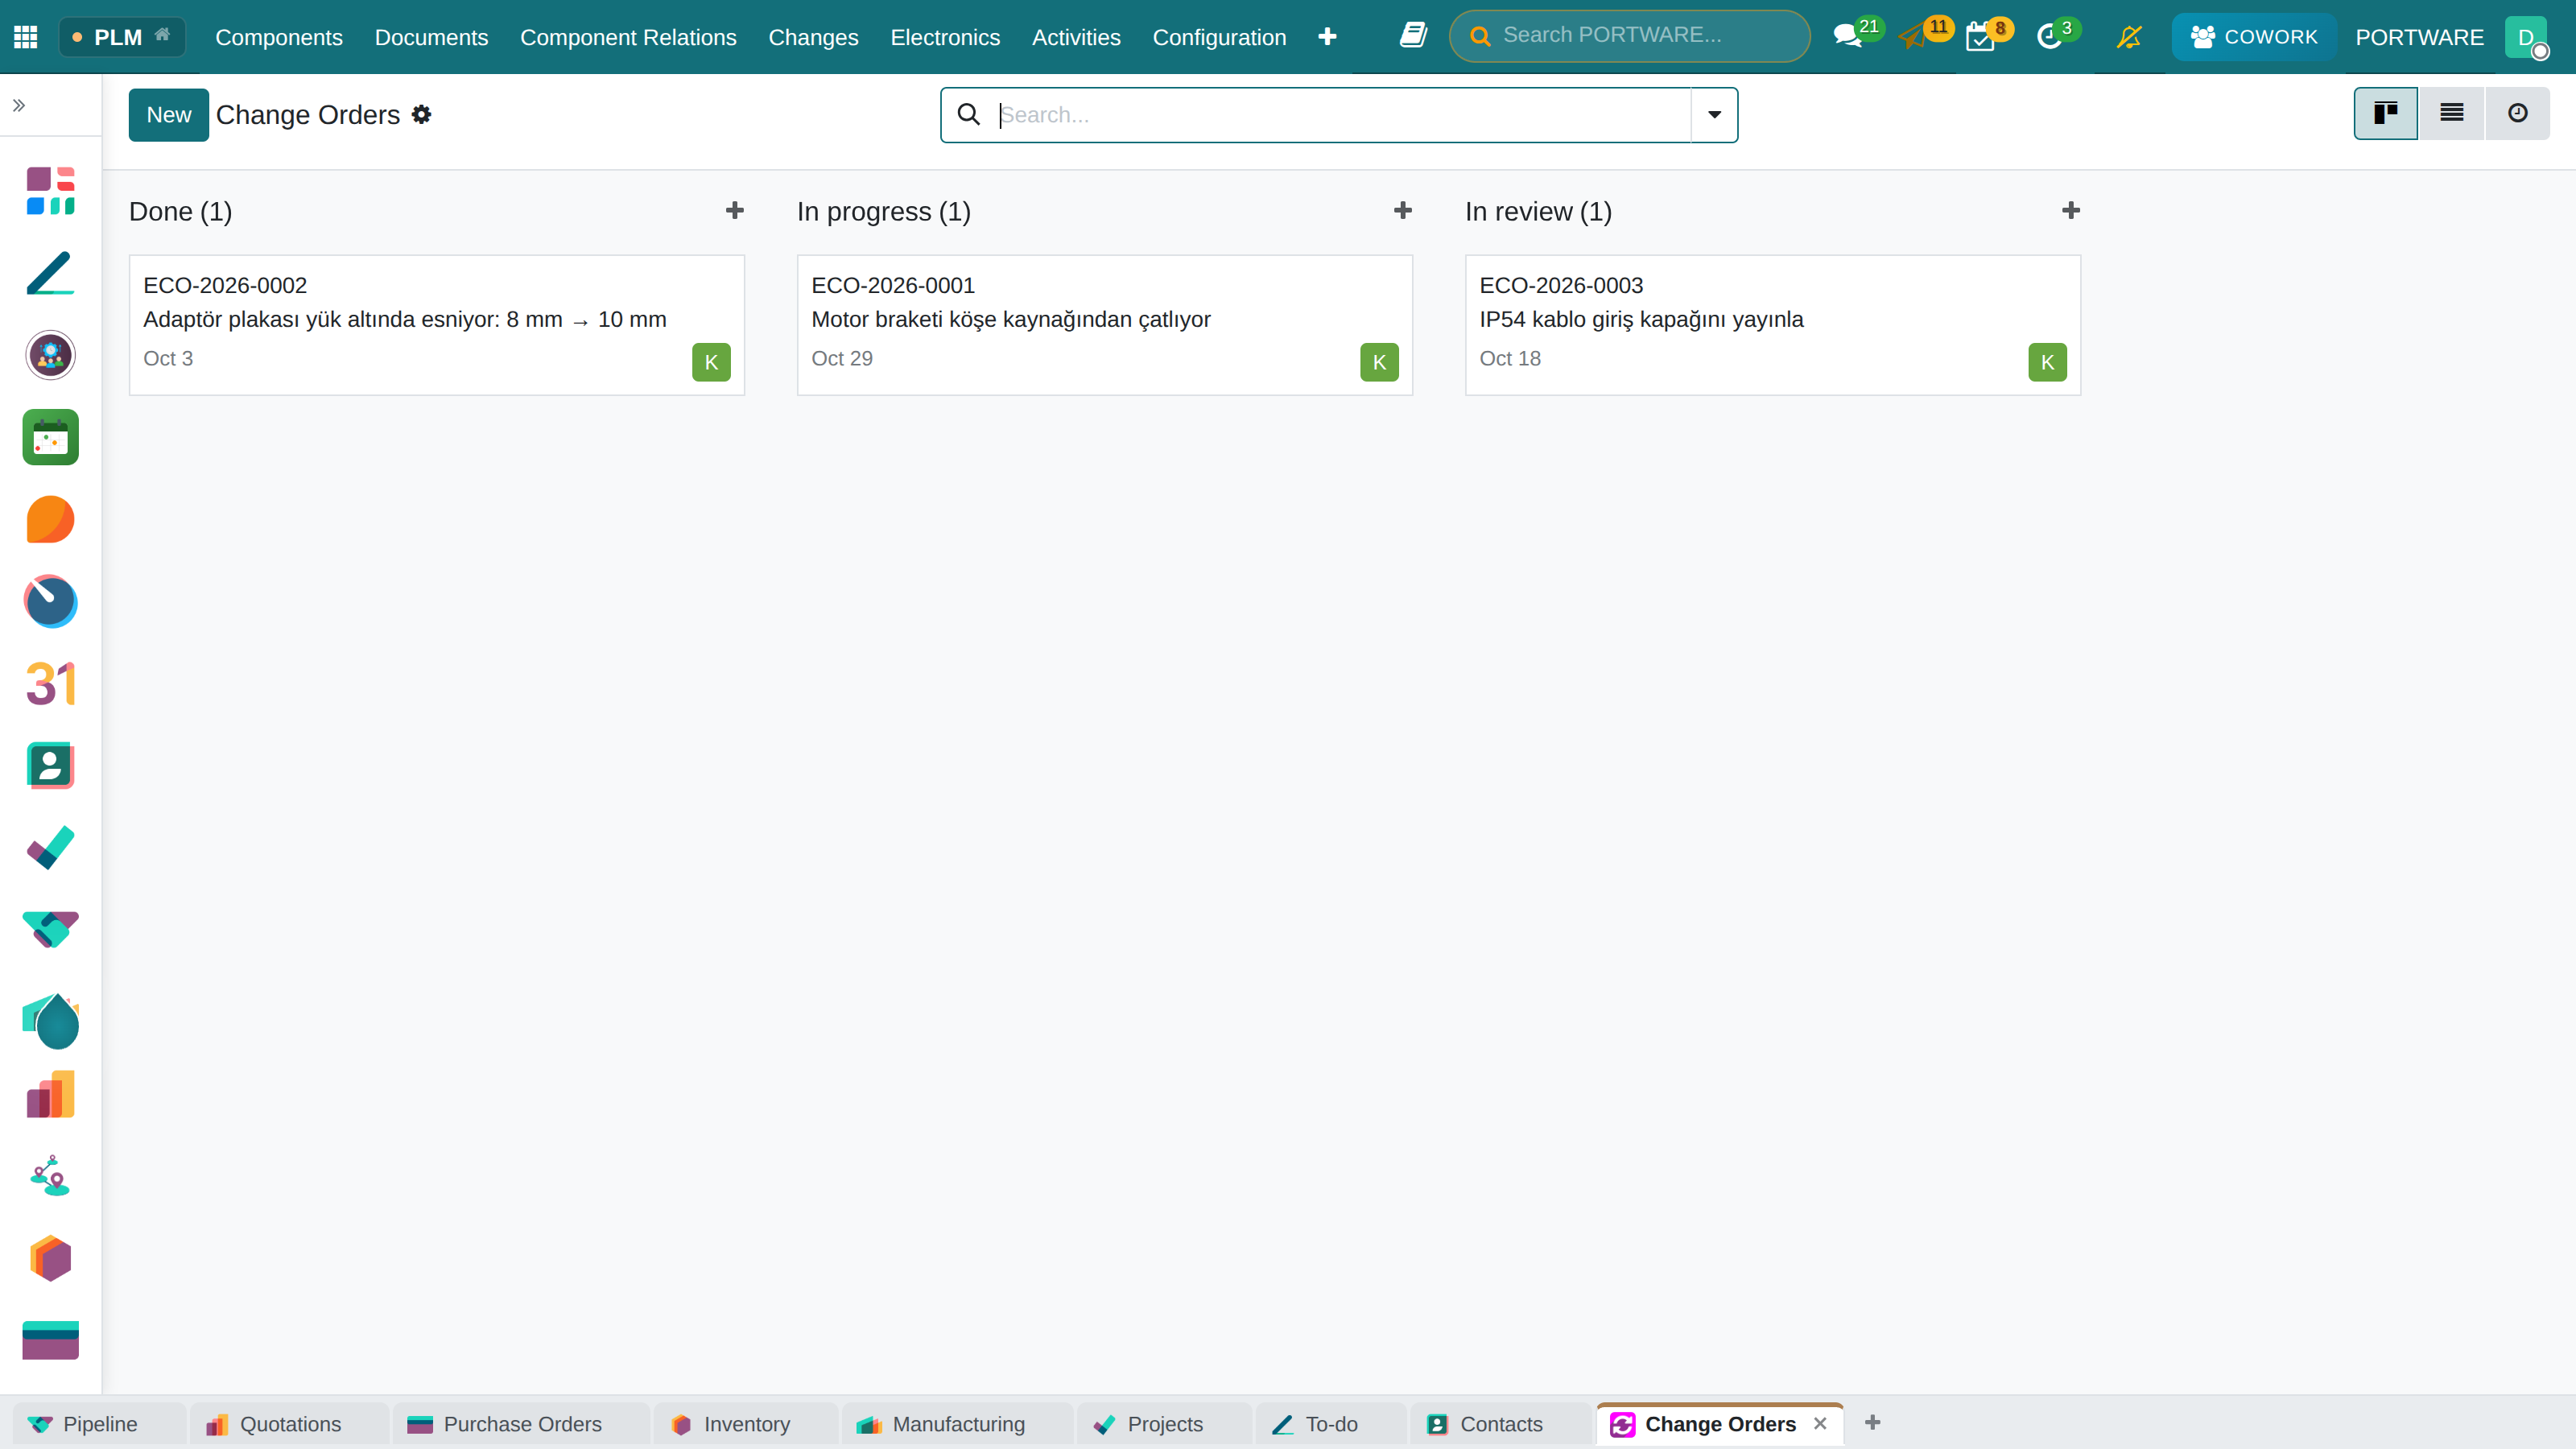
Task: Open the PORTWARE company switcher
Action: (2419, 37)
